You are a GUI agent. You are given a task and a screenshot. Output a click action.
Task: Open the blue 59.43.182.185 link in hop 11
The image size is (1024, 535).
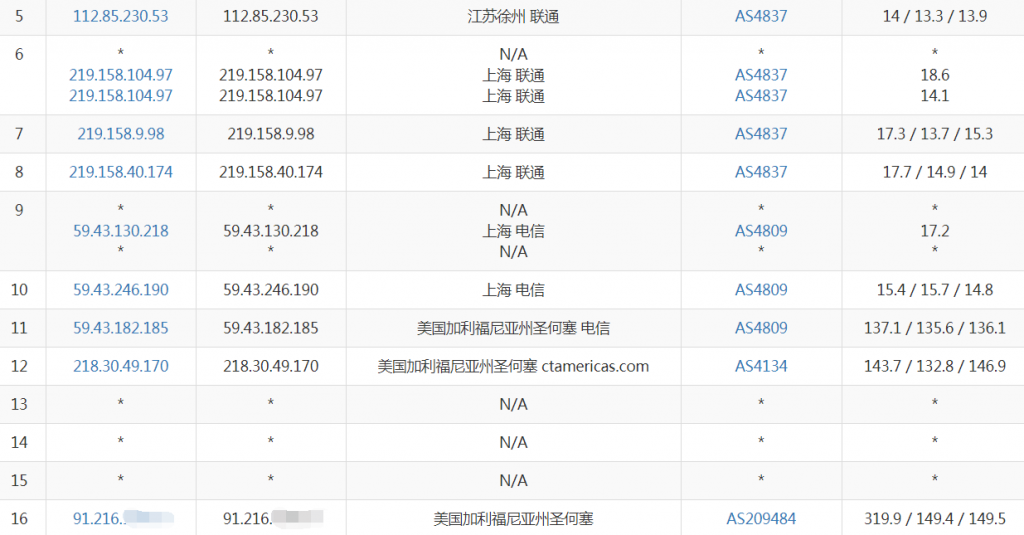(121, 328)
